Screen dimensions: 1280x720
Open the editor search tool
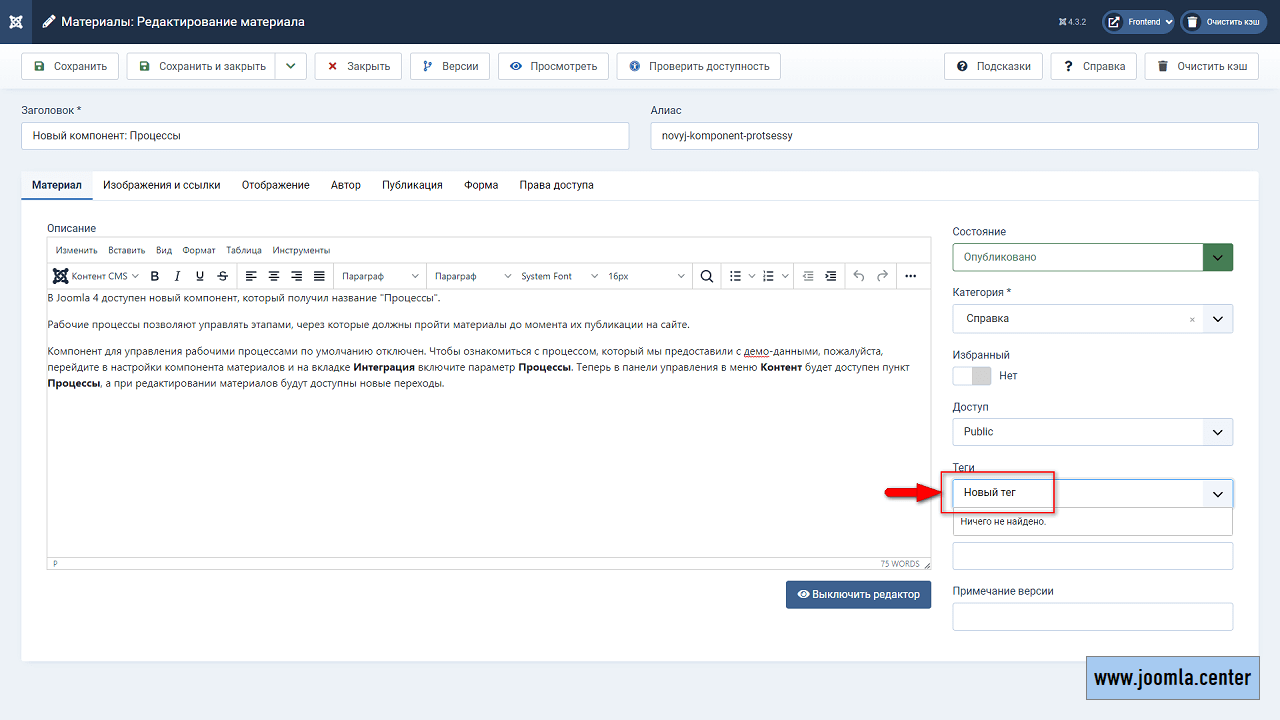pyautogui.click(x=707, y=275)
